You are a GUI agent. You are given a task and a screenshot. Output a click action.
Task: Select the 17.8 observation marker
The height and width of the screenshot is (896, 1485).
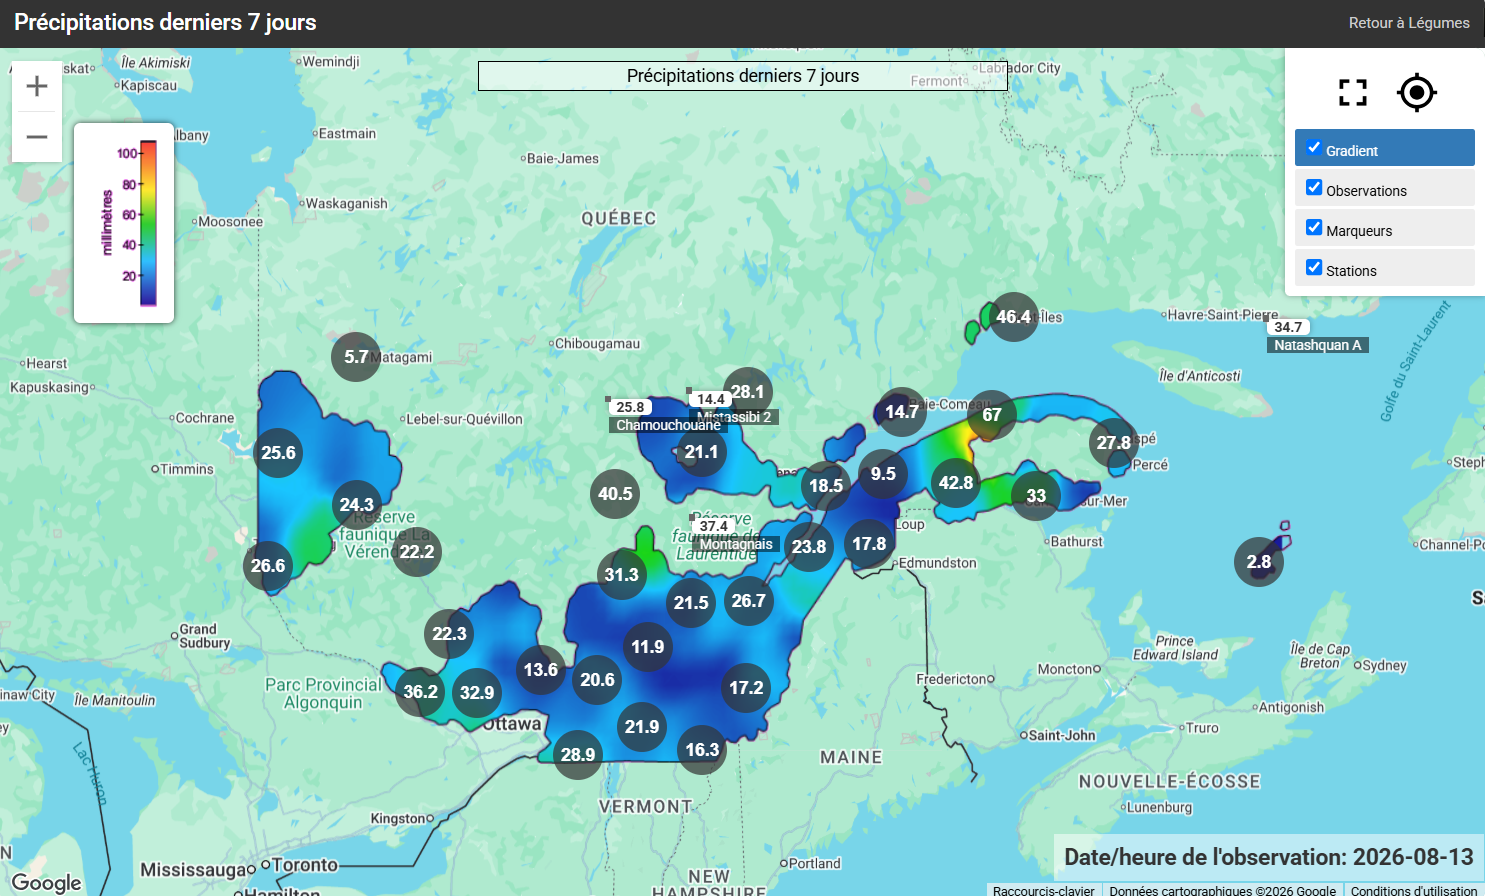(869, 544)
